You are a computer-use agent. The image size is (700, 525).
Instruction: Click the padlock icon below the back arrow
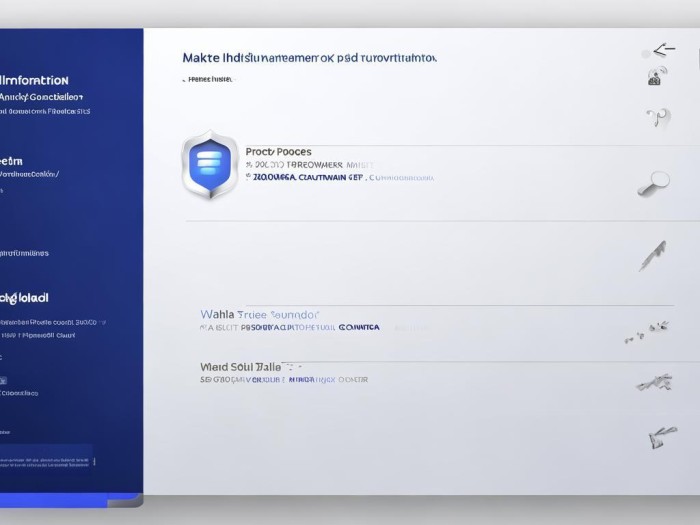coord(656,78)
